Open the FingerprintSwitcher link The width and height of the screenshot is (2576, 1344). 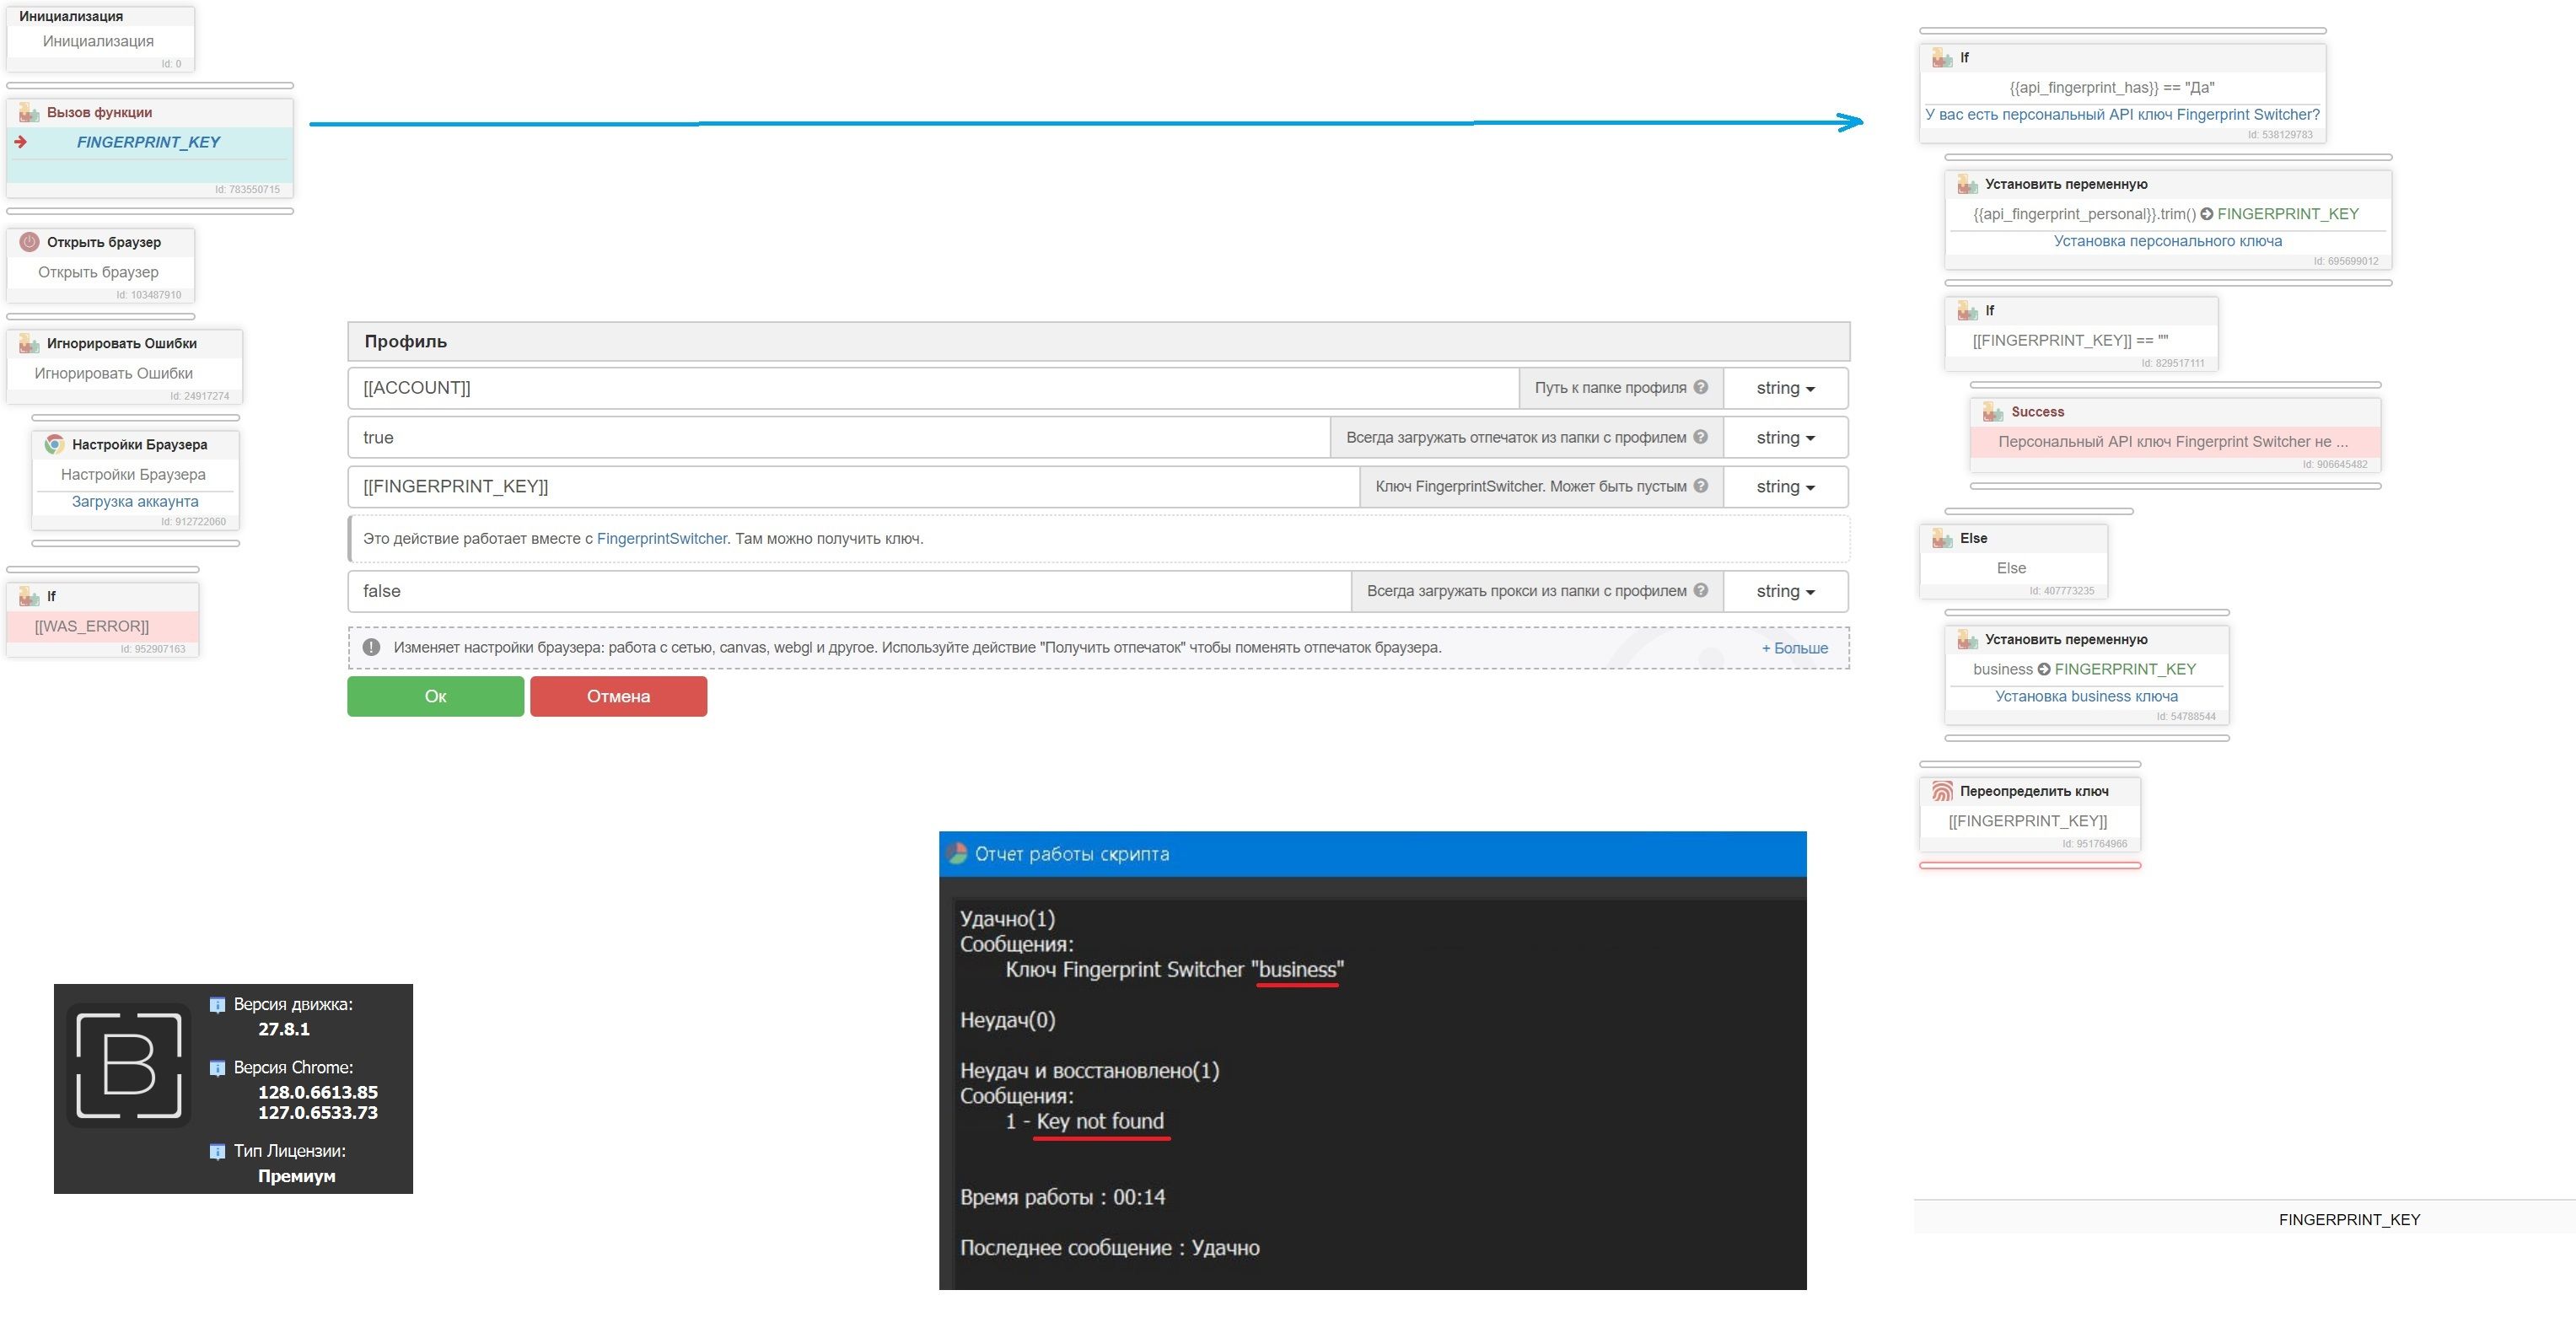click(661, 539)
